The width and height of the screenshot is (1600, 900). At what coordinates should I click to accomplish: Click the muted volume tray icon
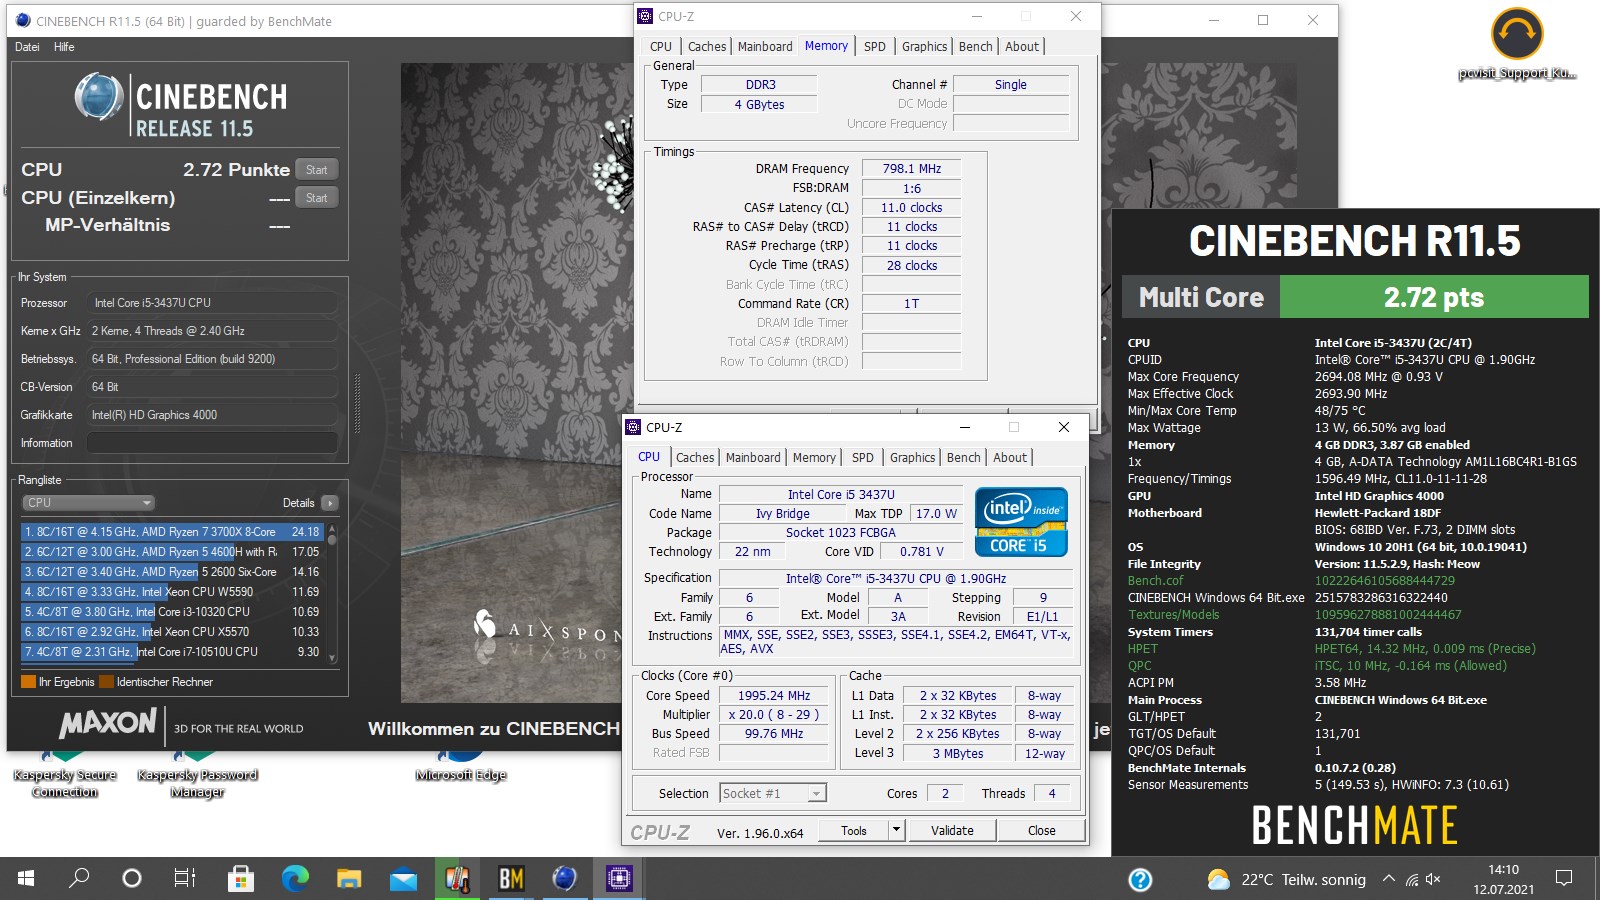1434,880
